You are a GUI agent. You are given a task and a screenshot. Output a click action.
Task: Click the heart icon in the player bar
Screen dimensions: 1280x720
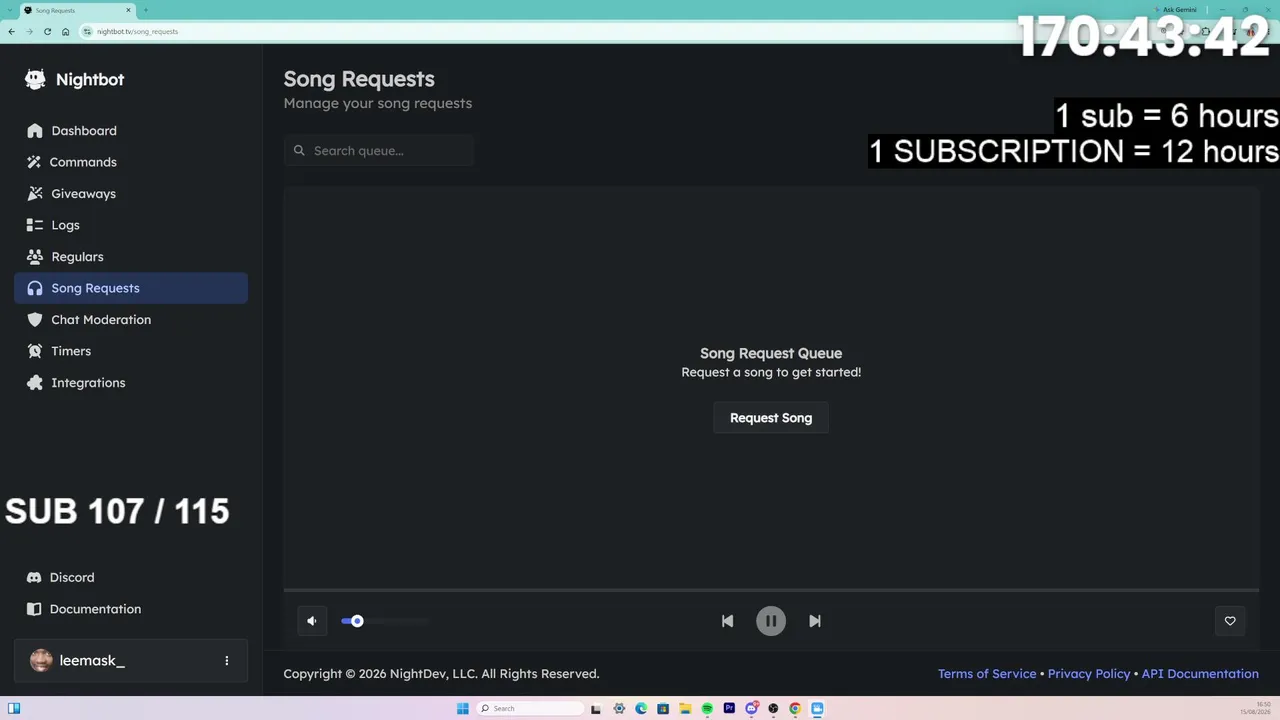1230,621
